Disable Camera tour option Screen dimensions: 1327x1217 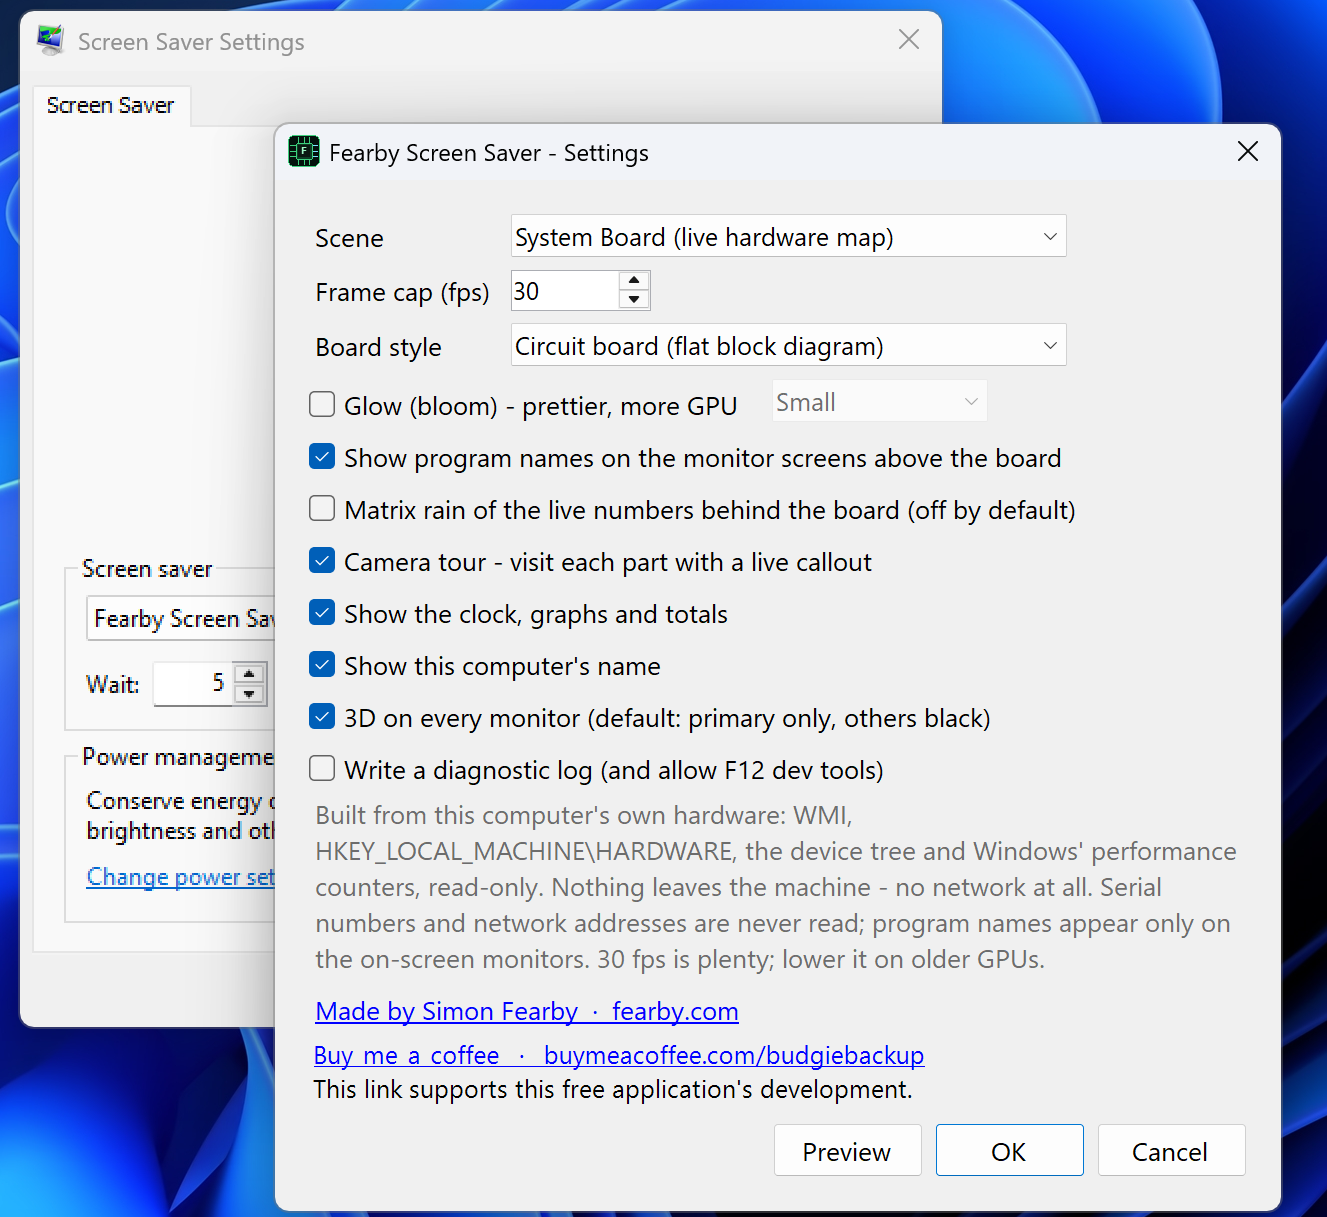coord(322,561)
